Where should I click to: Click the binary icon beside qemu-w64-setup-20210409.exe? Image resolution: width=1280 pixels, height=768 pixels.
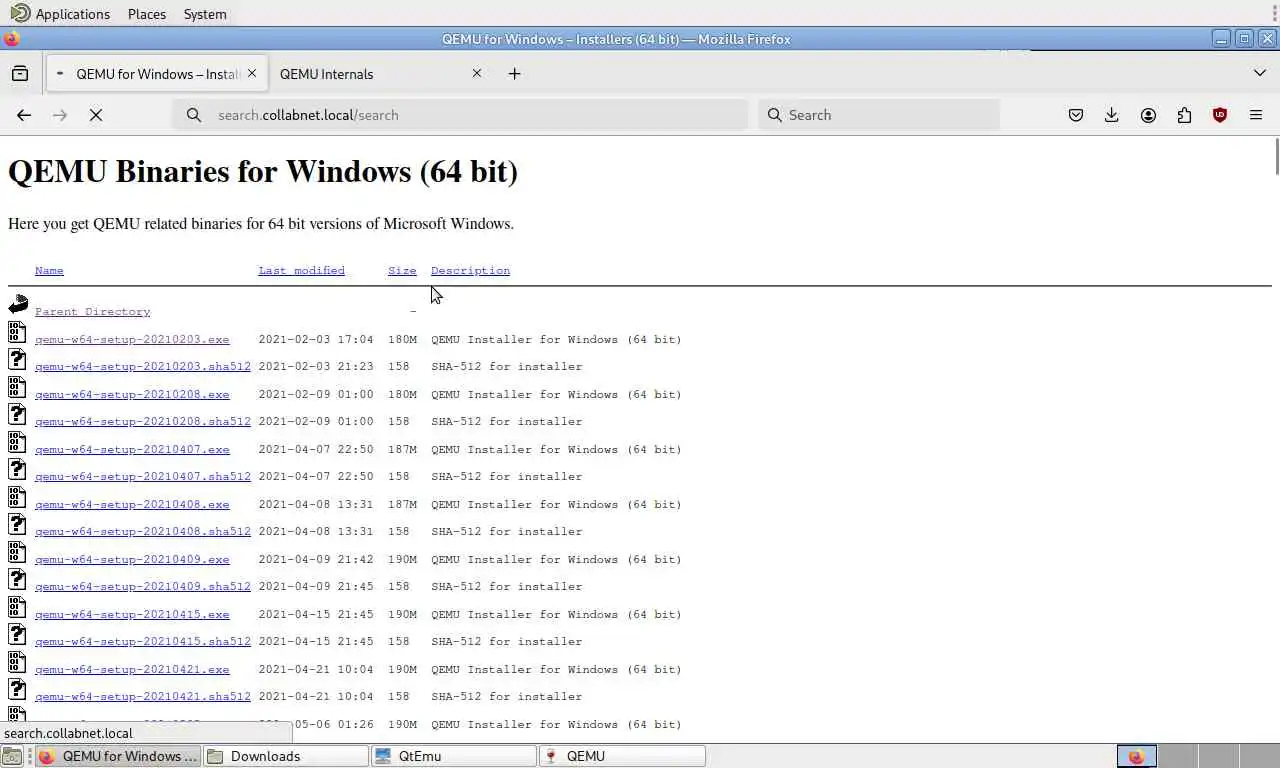(x=17, y=552)
